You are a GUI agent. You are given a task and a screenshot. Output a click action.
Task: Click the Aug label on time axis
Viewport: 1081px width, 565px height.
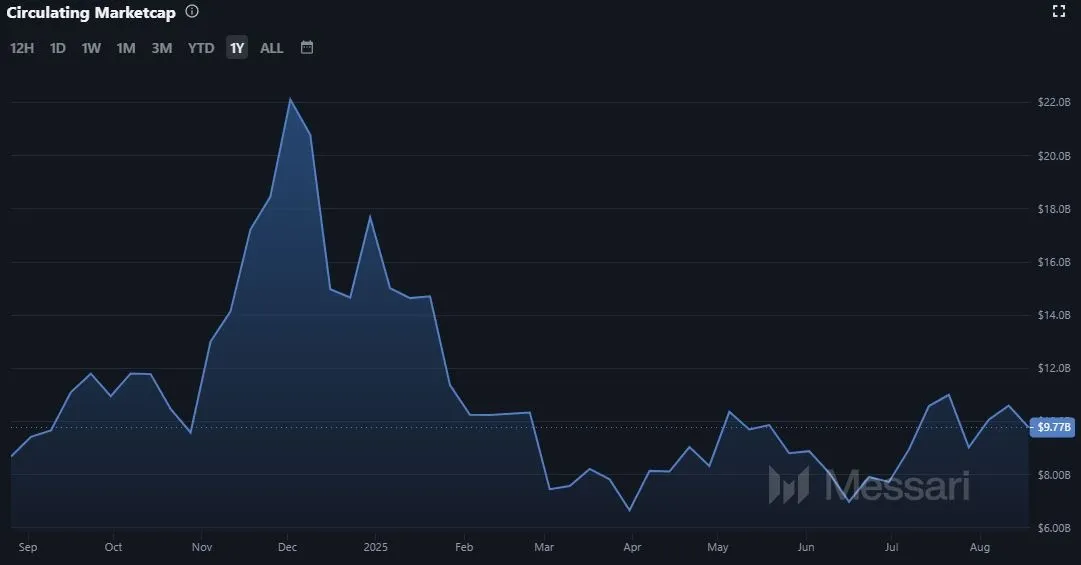tap(980, 547)
